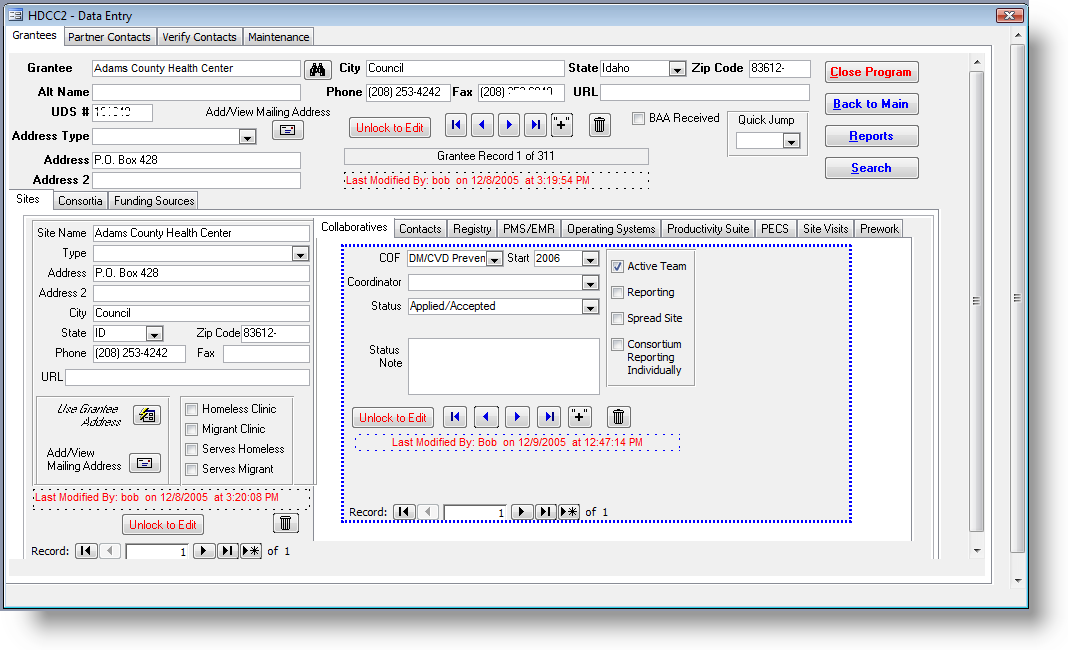Click site Unlock to Edit button

point(163,525)
